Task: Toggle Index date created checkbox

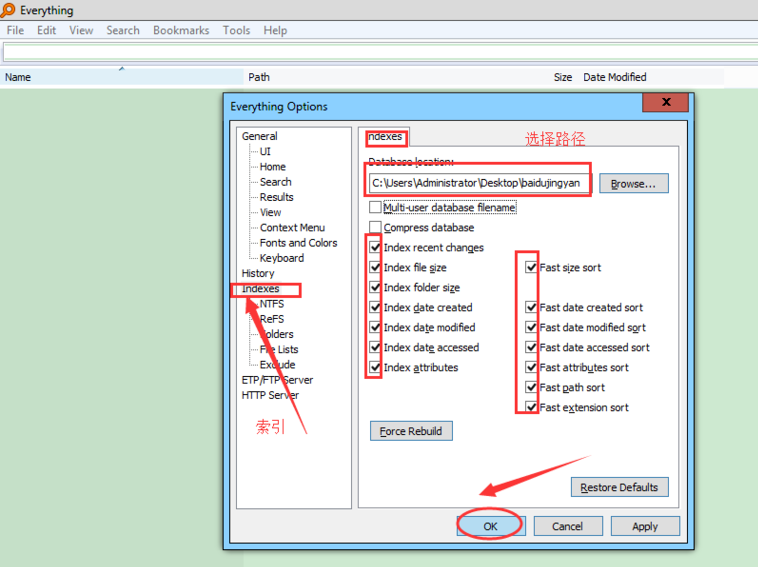Action: tap(375, 307)
